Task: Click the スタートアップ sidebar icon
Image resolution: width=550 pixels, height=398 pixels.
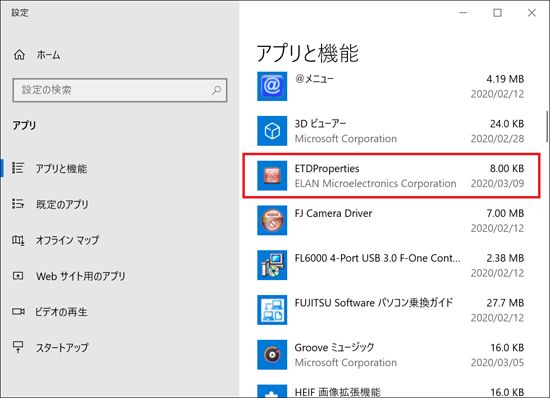Action: pyautogui.click(x=18, y=347)
